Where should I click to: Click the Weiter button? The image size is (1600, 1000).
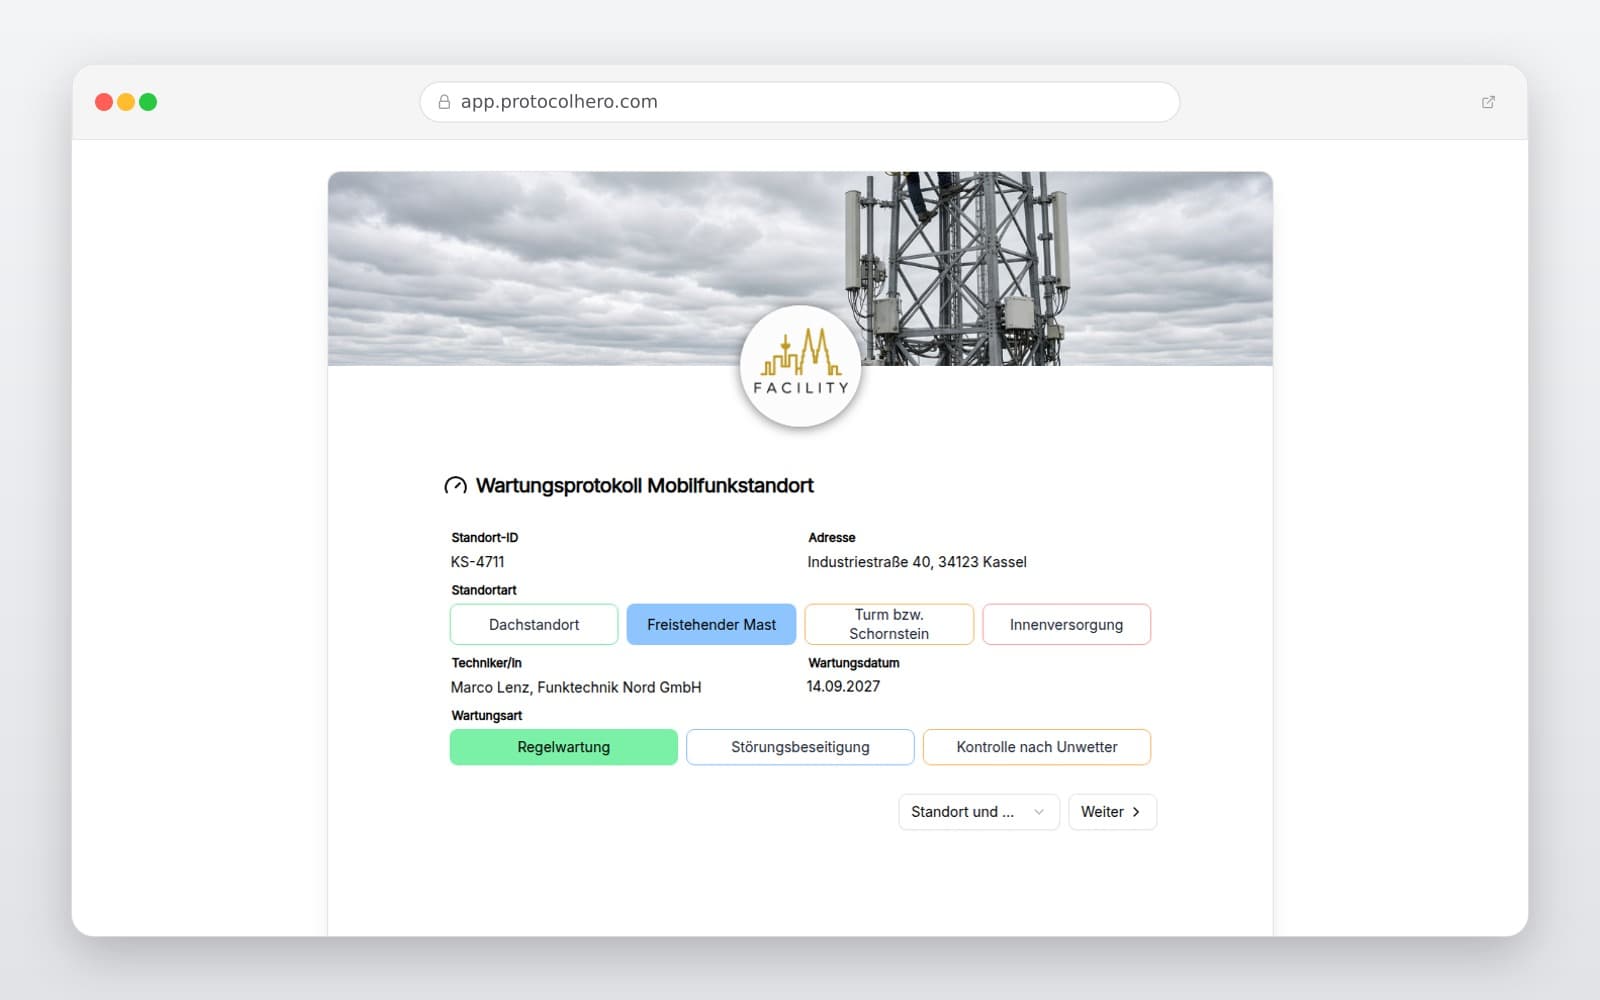1112,812
